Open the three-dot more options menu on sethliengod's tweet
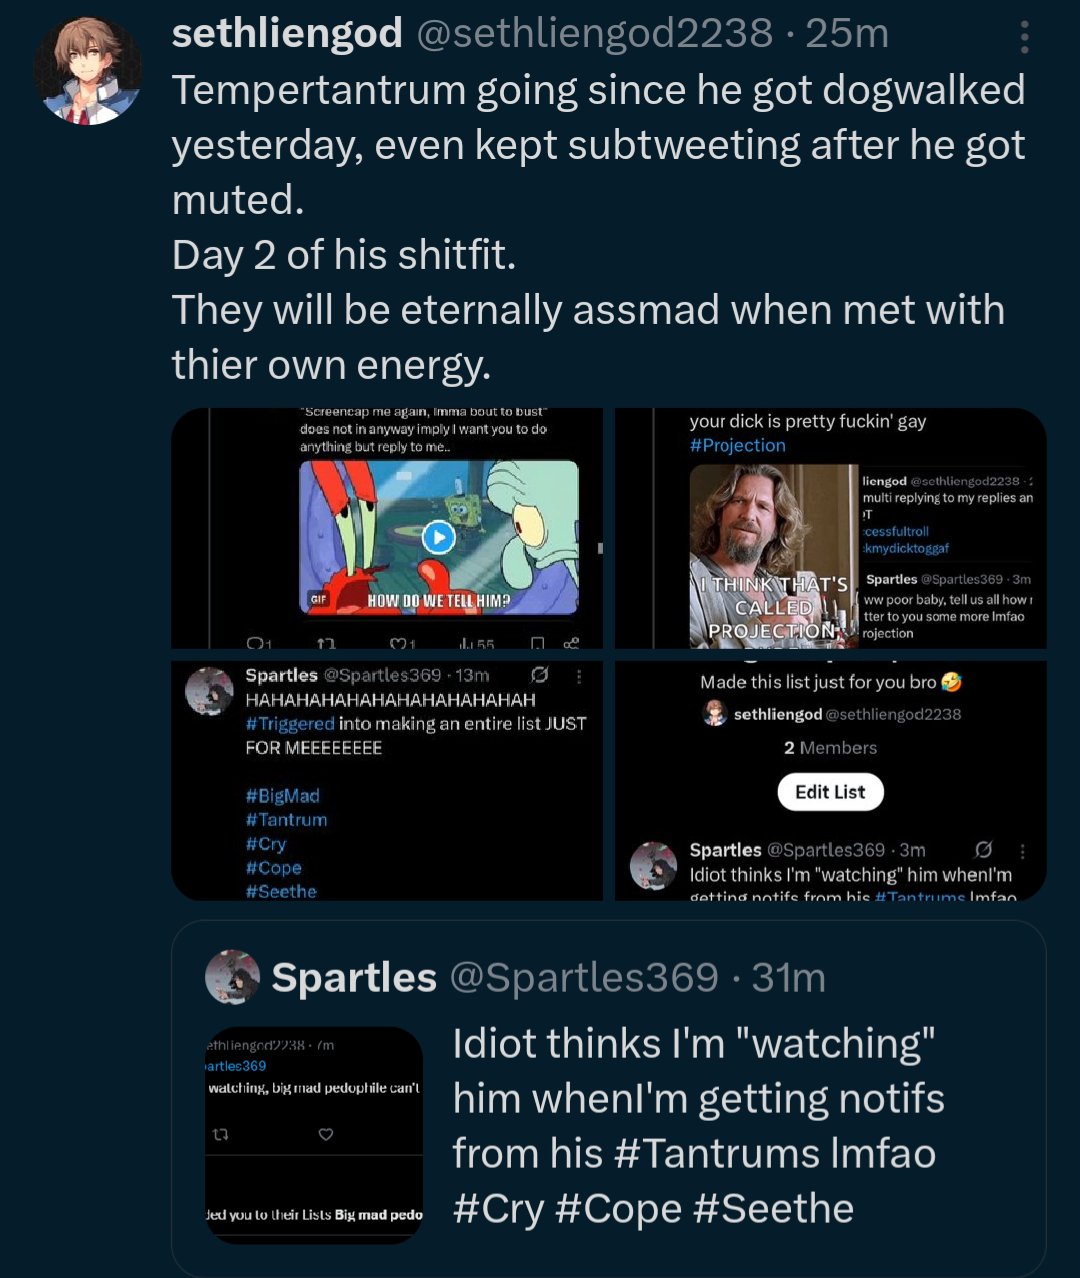The image size is (1080, 1278). pyautogui.click(x=1024, y=37)
